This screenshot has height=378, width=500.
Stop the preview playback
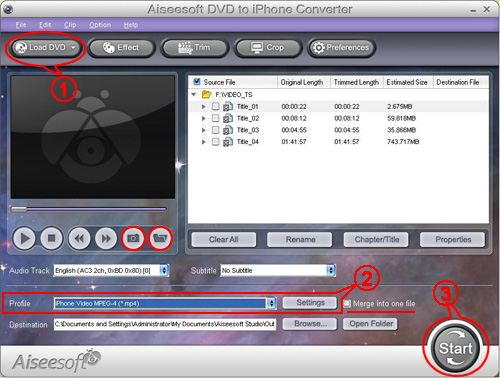51,238
